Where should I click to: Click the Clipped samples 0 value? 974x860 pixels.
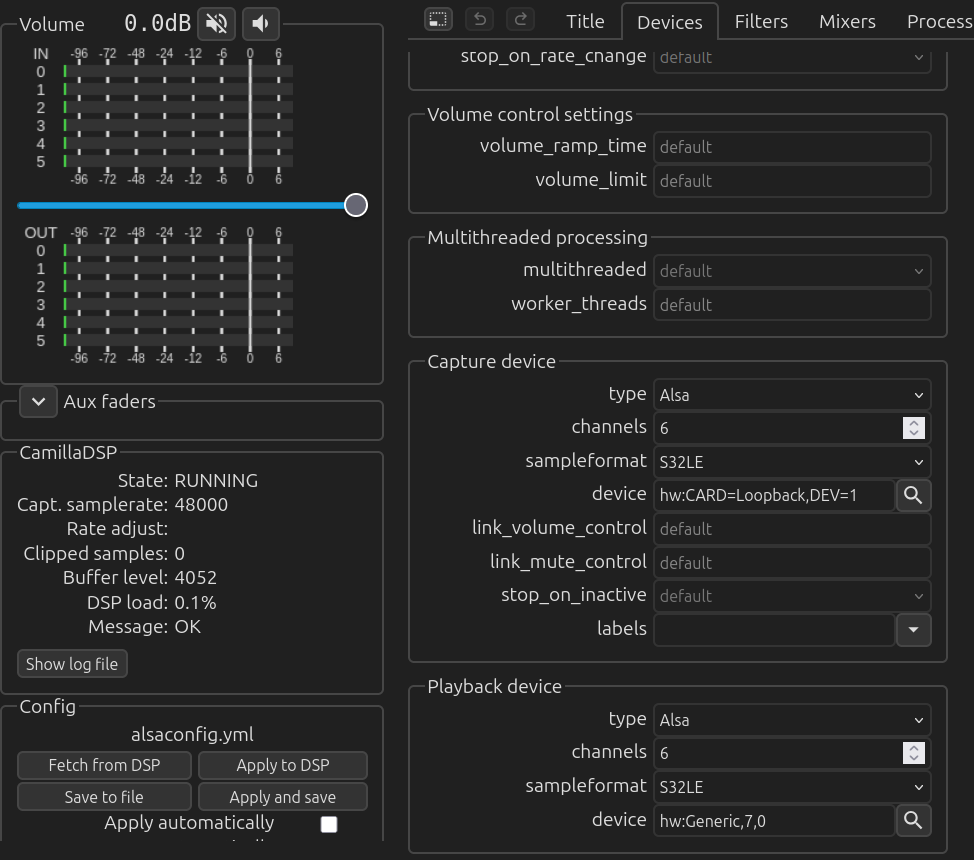180,554
